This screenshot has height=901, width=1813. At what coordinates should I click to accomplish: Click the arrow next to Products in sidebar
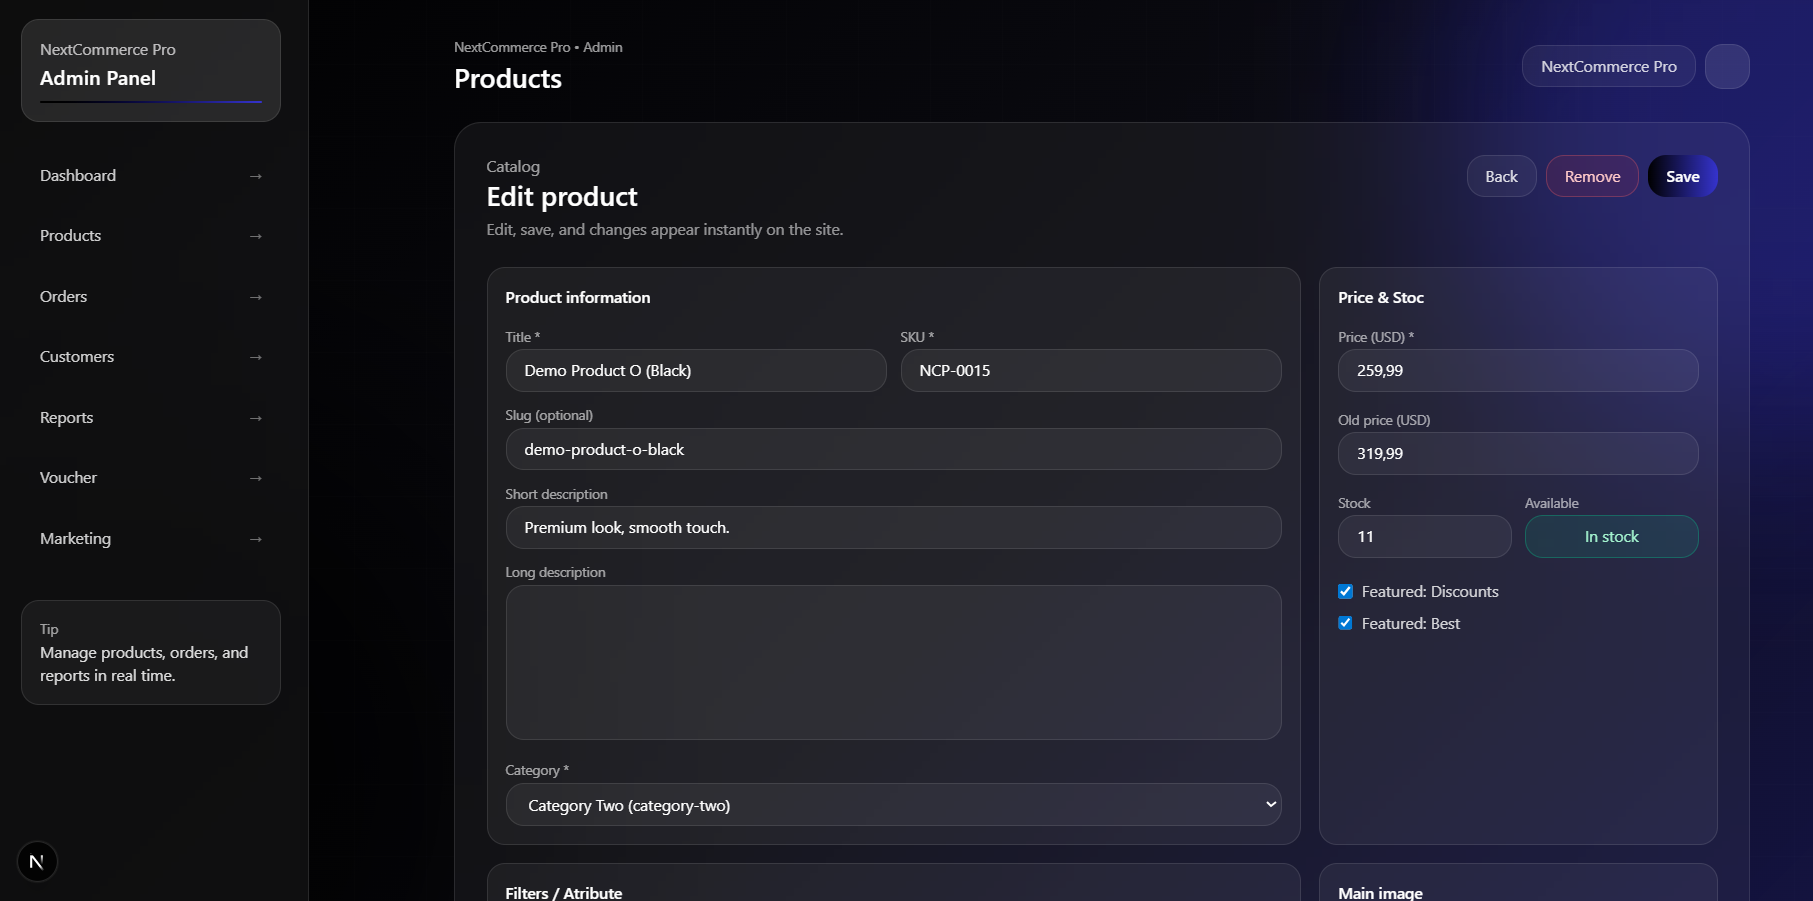click(256, 236)
